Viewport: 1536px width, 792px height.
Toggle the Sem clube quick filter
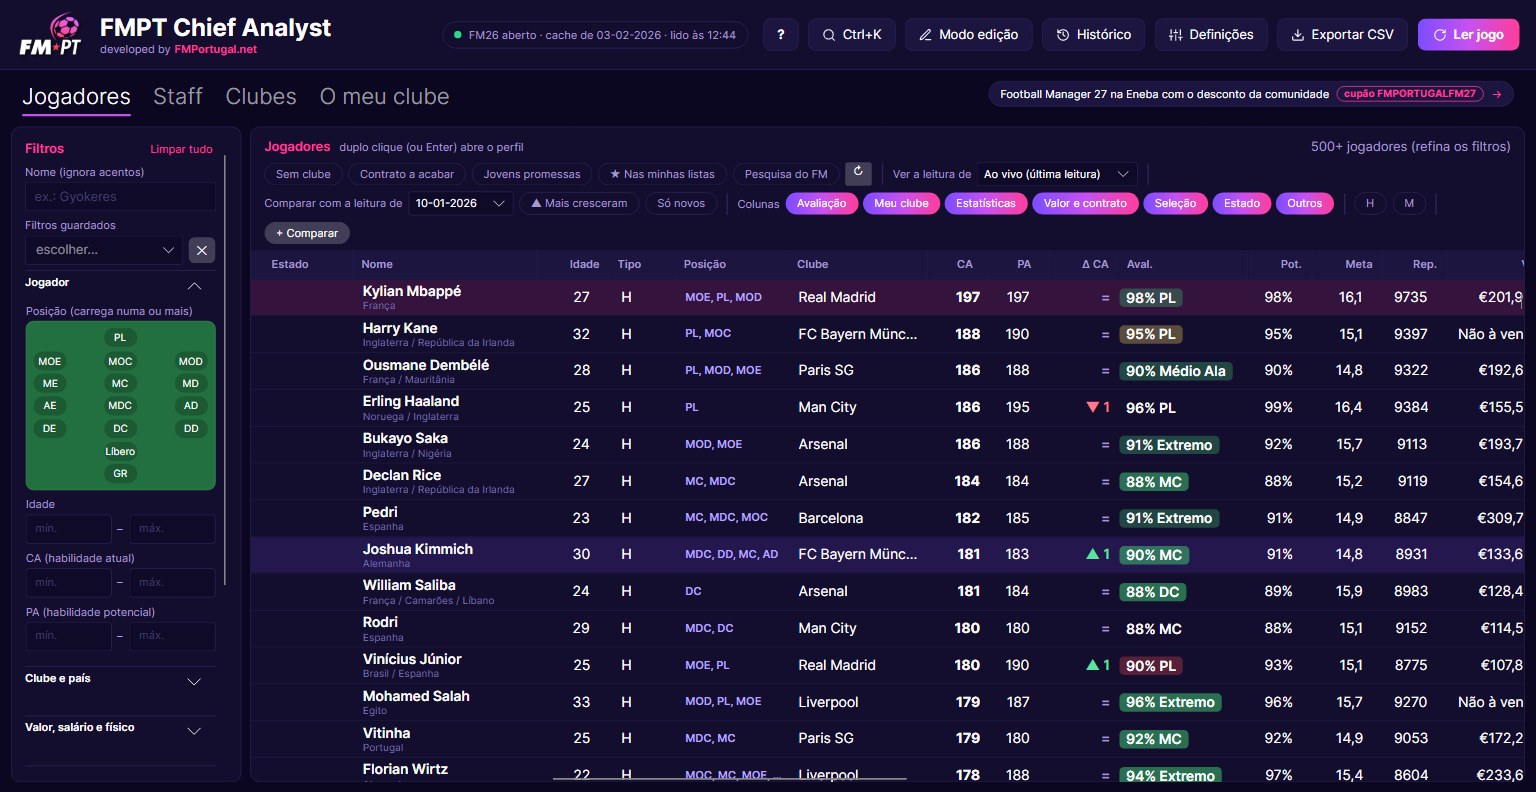pyautogui.click(x=303, y=174)
